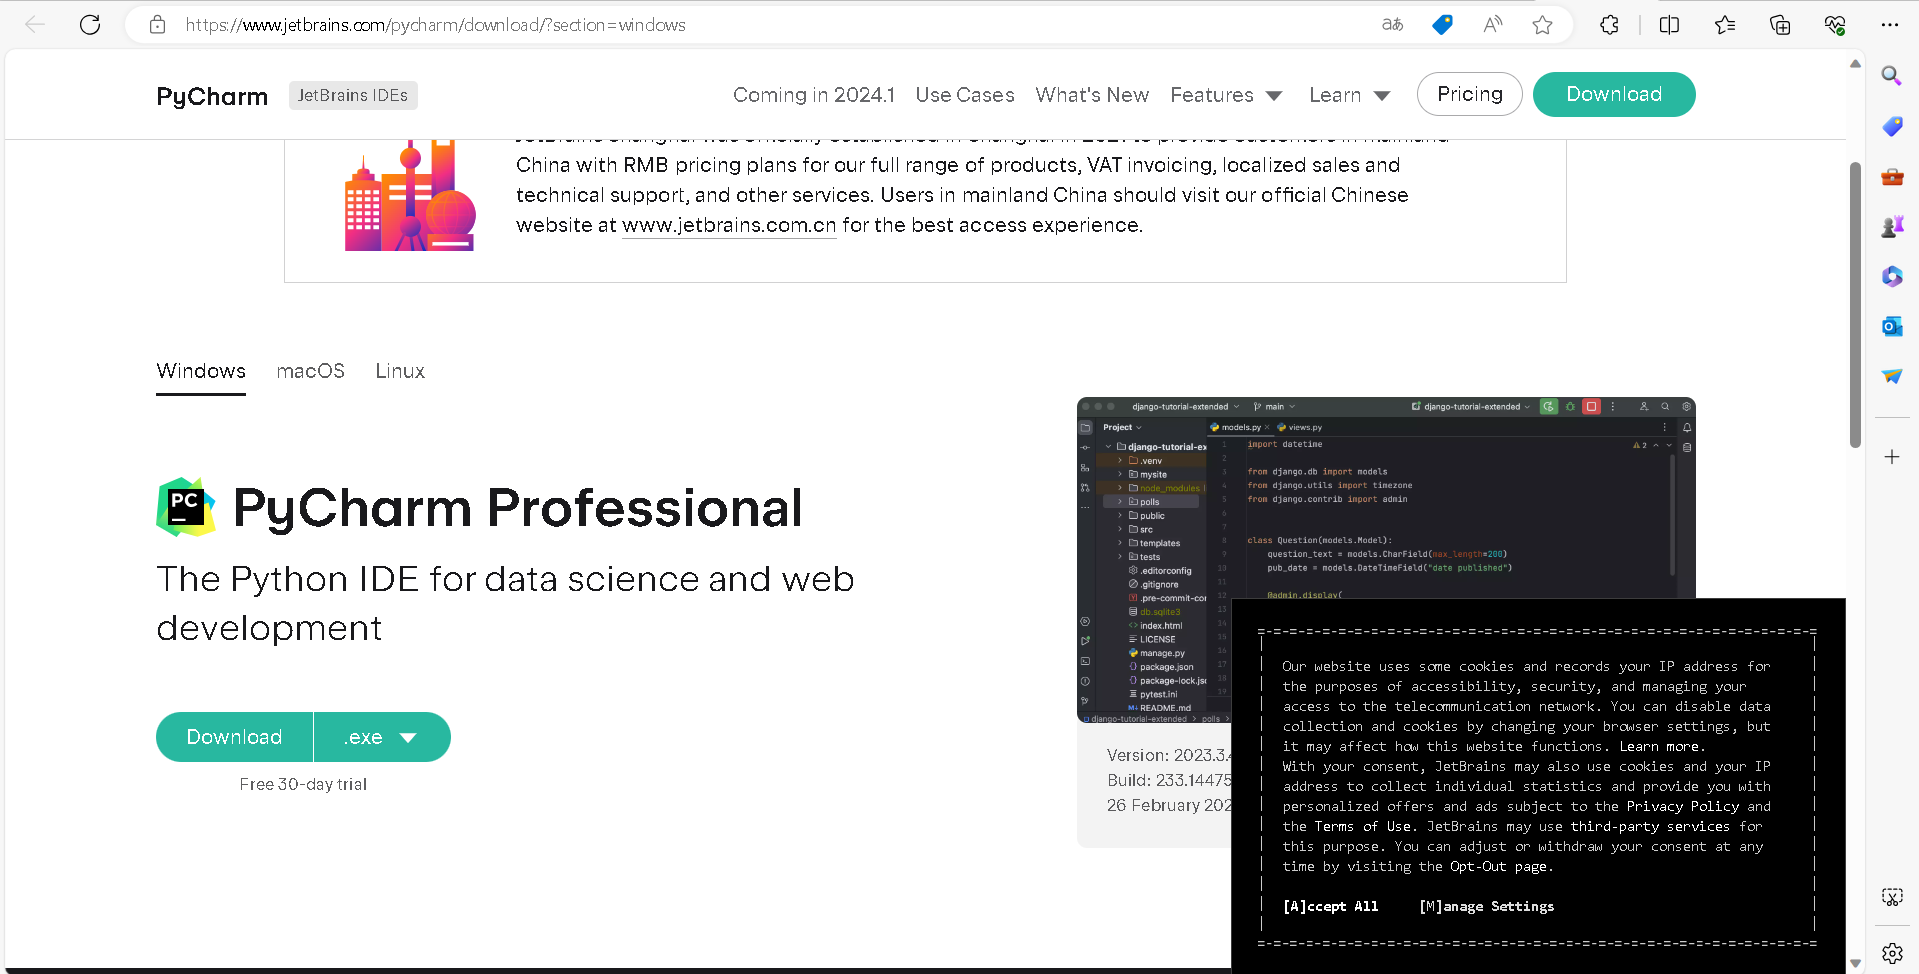Click the PyCharm logo in header
This screenshot has height=974, width=1919.
point(212,96)
